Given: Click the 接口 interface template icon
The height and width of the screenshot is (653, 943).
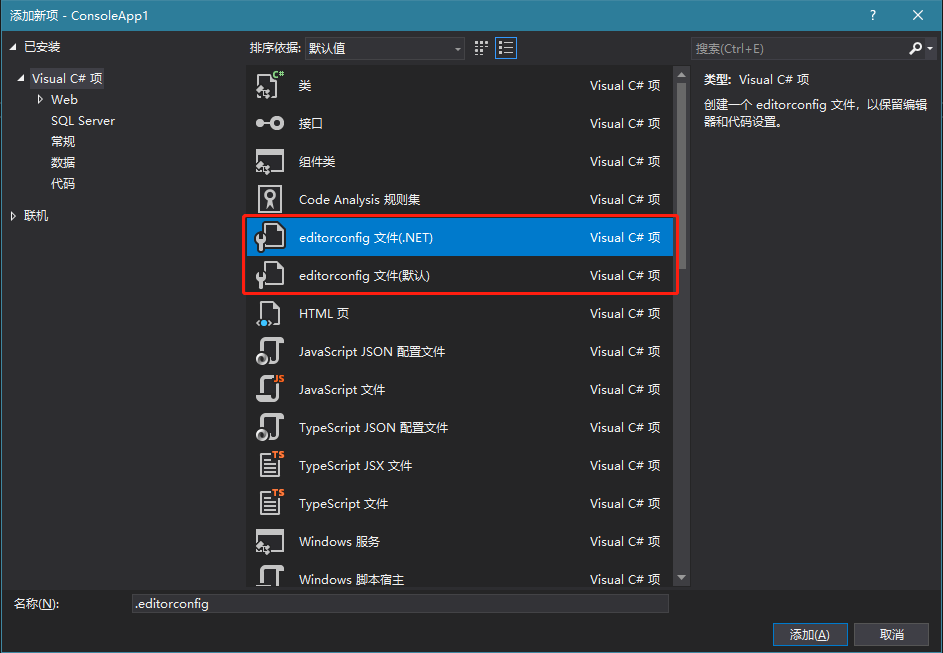Looking at the screenshot, I should click(270, 123).
